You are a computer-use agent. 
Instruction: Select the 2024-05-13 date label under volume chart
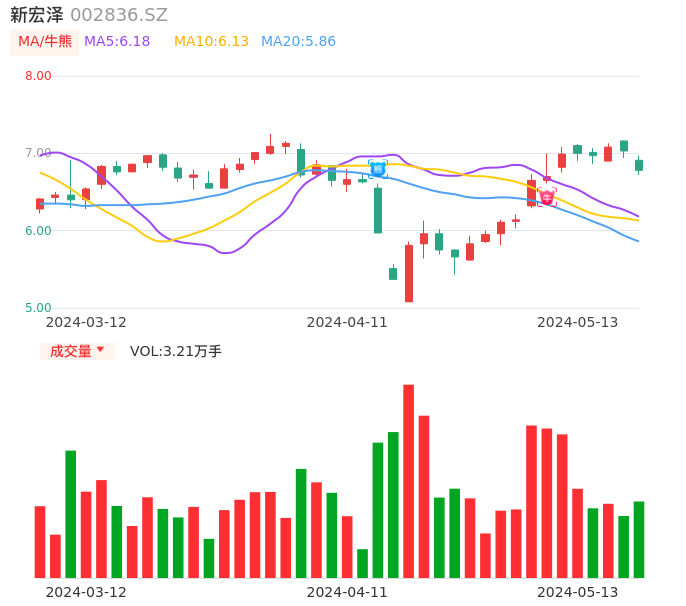(578, 592)
